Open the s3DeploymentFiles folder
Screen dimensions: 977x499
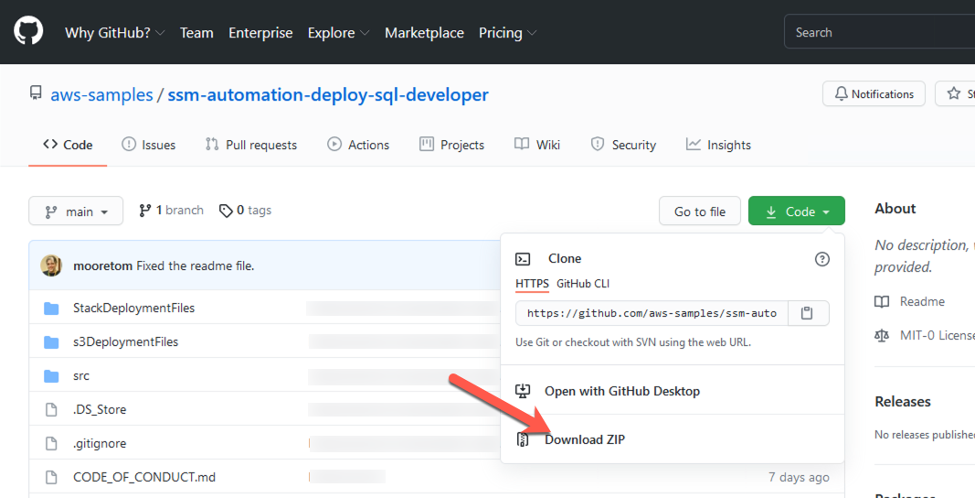click(126, 342)
